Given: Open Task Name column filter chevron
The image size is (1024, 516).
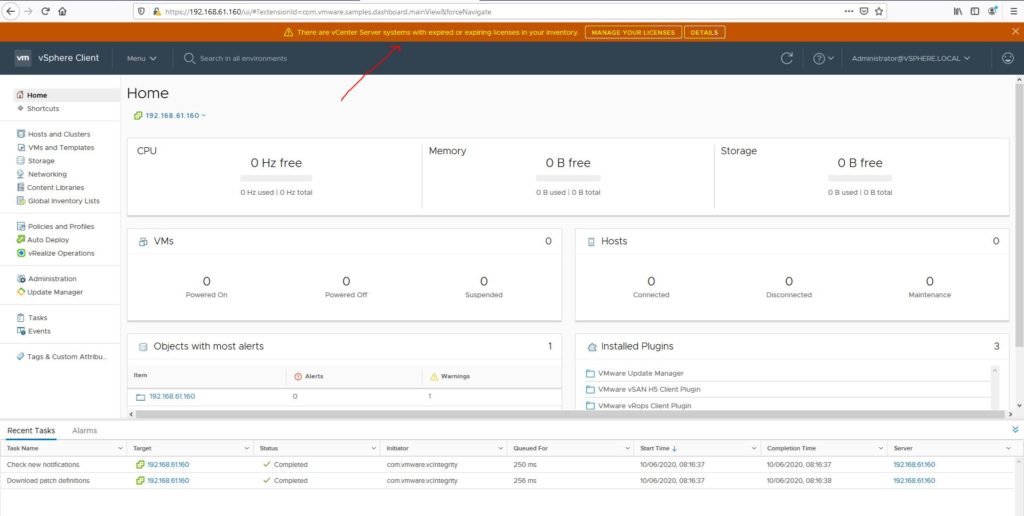Looking at the screenshot, I should pos(120,449).
